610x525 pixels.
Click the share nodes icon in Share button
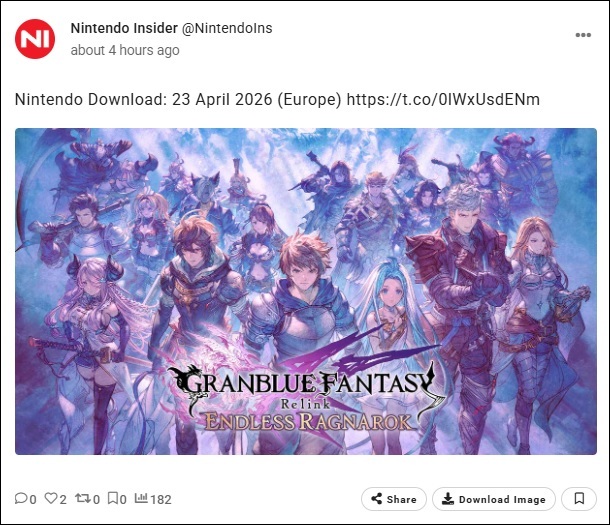376,499
